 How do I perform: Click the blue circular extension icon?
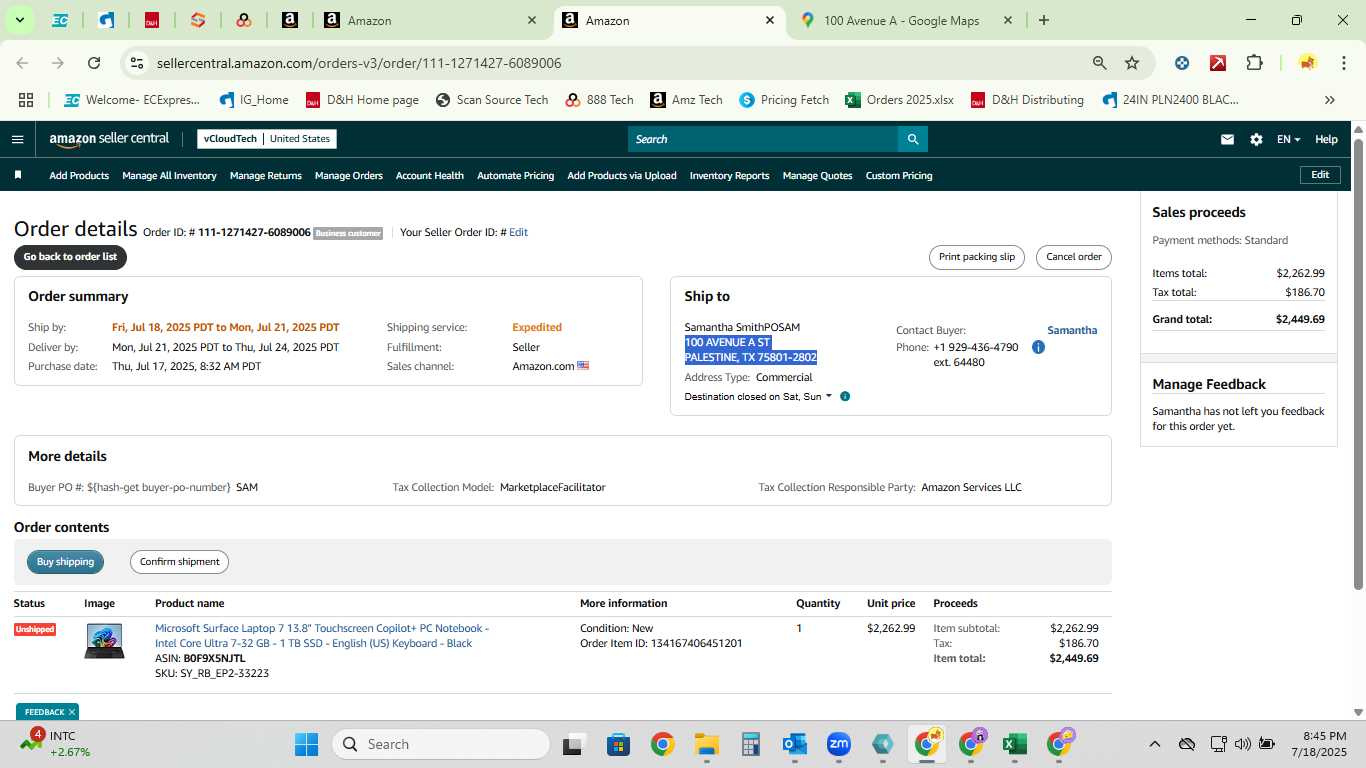point(1182,63)
